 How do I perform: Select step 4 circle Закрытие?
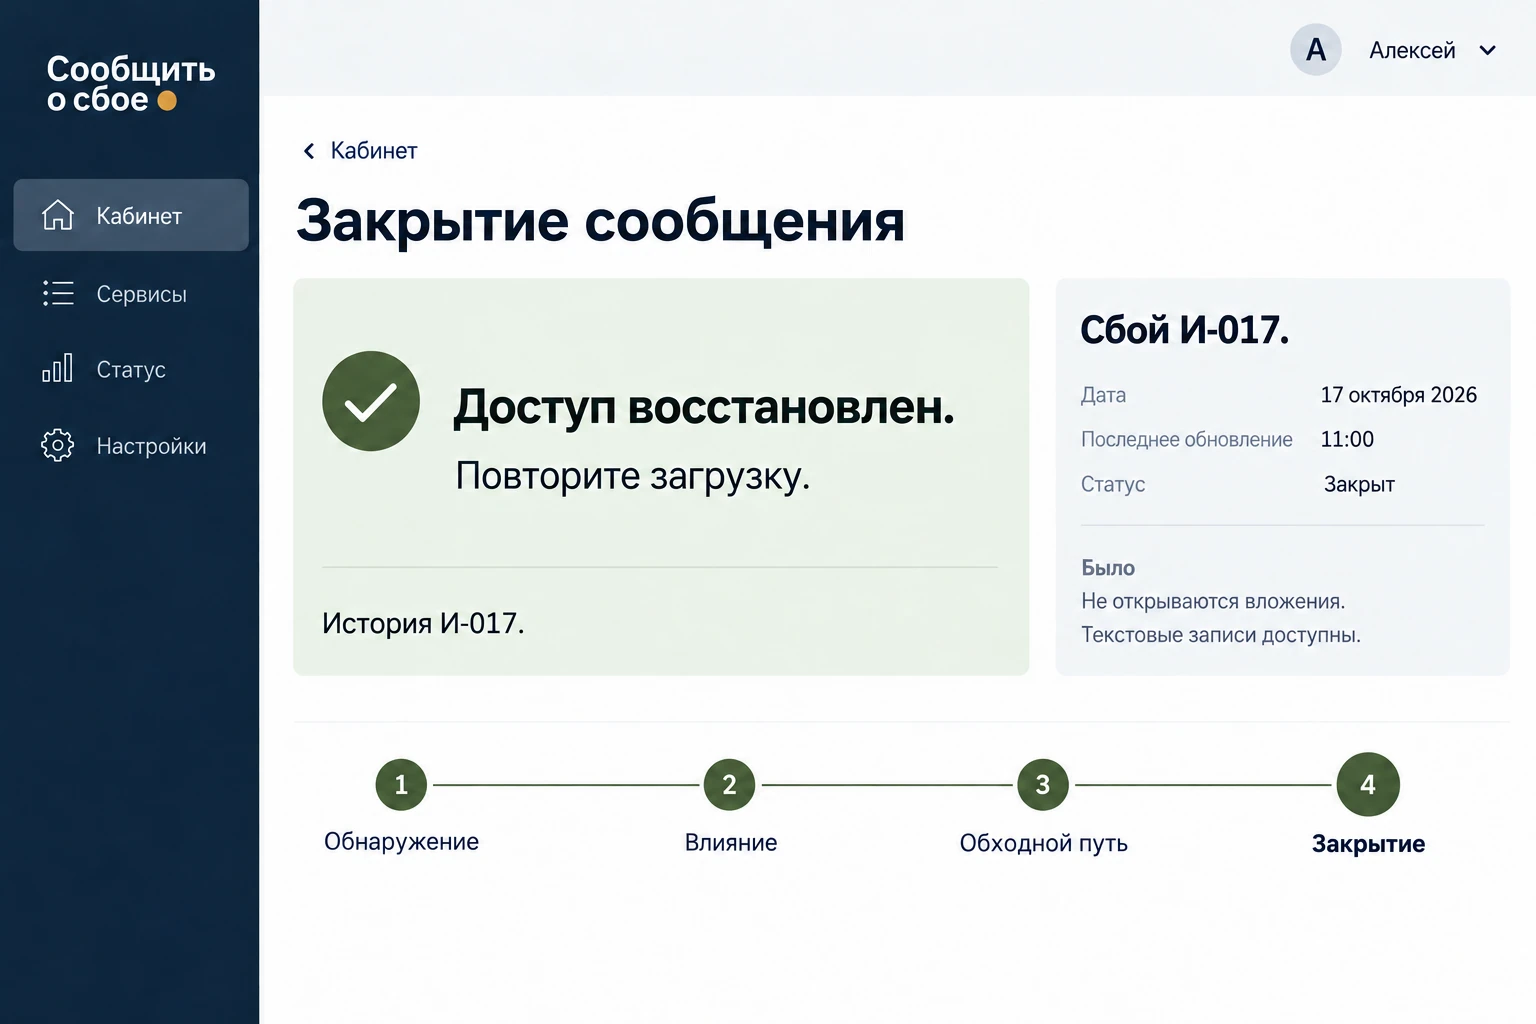coord(1368,784)
